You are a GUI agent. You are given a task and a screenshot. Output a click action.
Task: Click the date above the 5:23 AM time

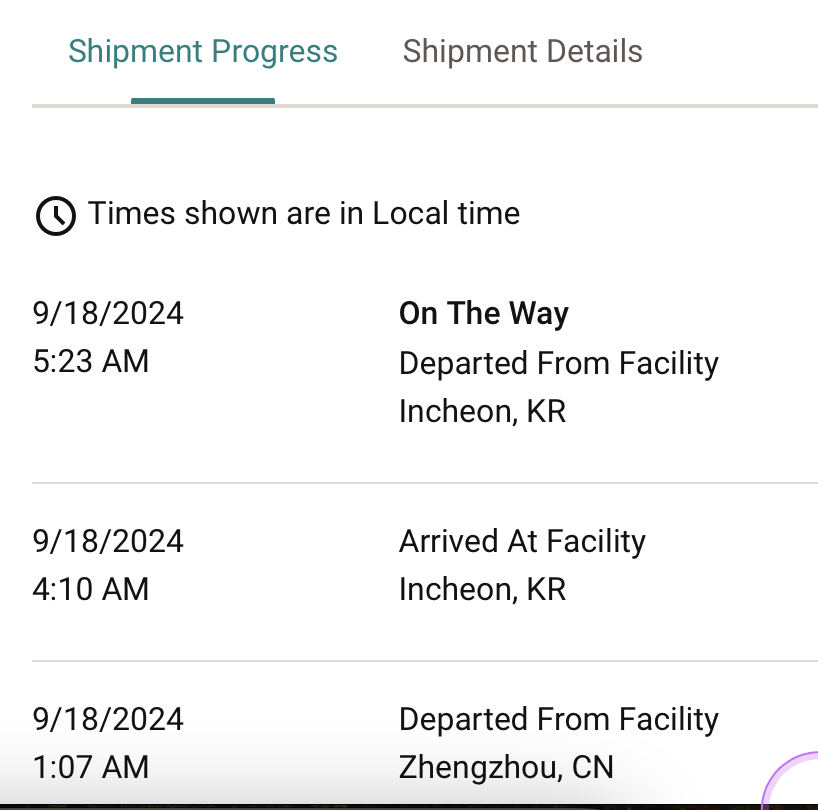click(108, 314)
